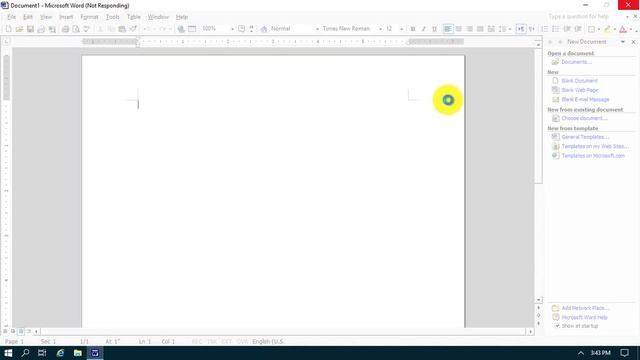640x360 pixels.
Task: Click the Bullets list icon
Action: tap(556, 29)
